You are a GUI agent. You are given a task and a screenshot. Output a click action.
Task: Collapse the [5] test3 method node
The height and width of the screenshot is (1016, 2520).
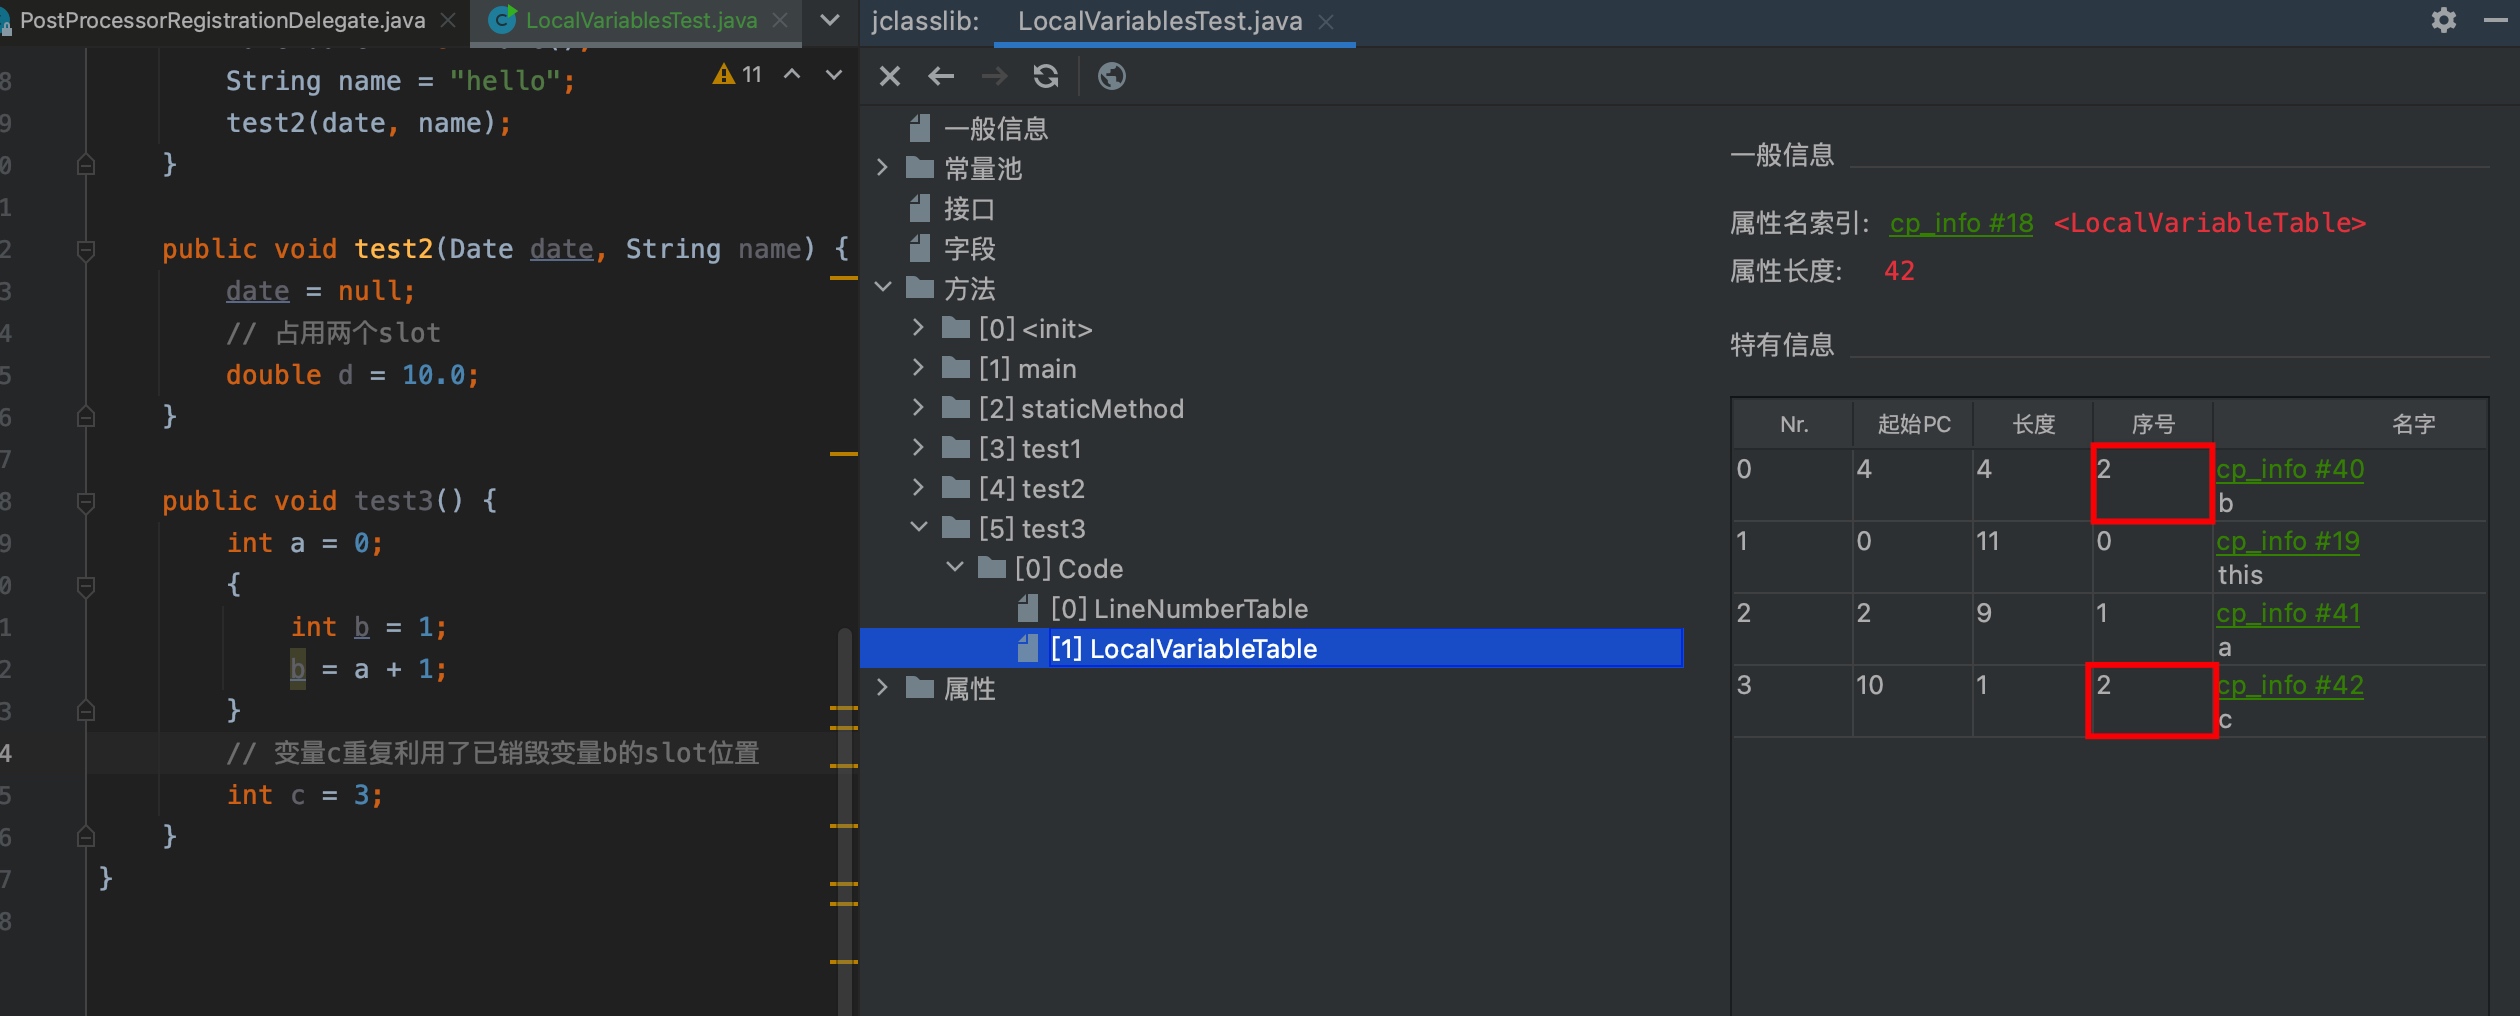point(918,528)
